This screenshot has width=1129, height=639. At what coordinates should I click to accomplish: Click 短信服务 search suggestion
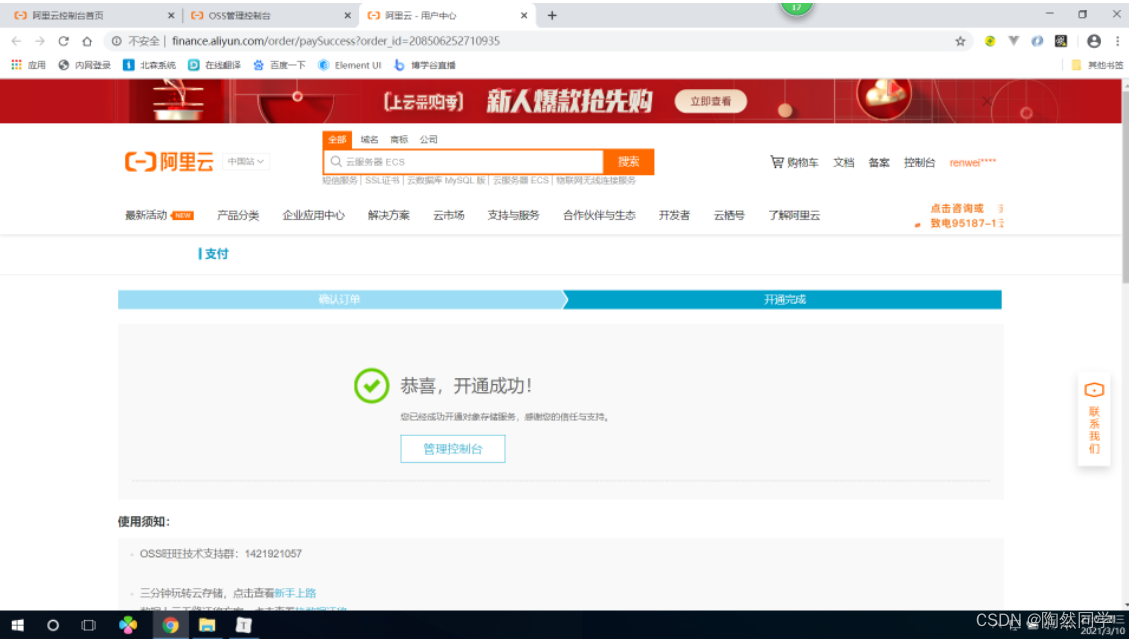pos(340,180)
